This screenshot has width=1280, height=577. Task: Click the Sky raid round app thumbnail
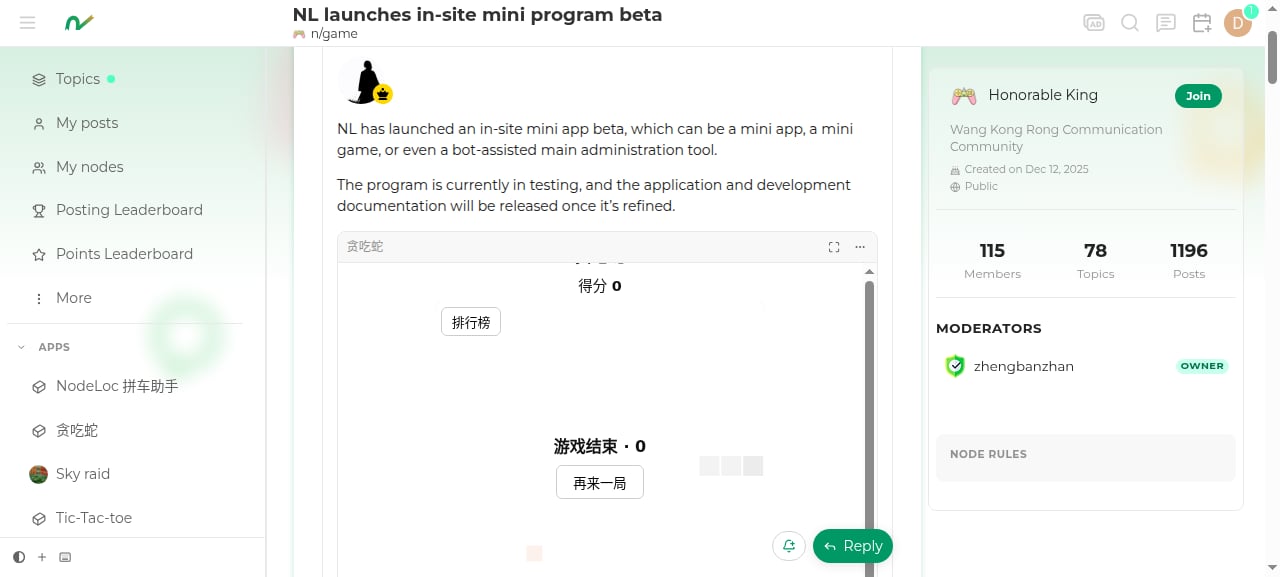[x=39, y=474]
